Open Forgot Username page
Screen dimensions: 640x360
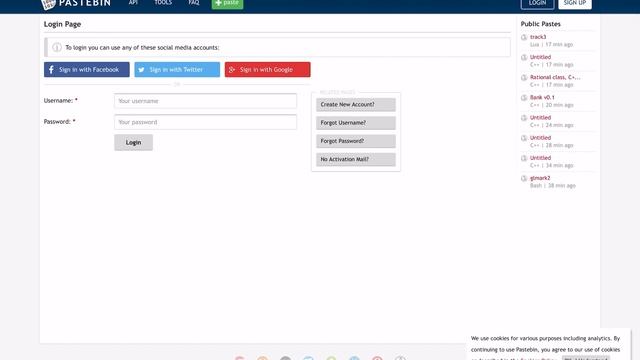click(x=356, y=123)
